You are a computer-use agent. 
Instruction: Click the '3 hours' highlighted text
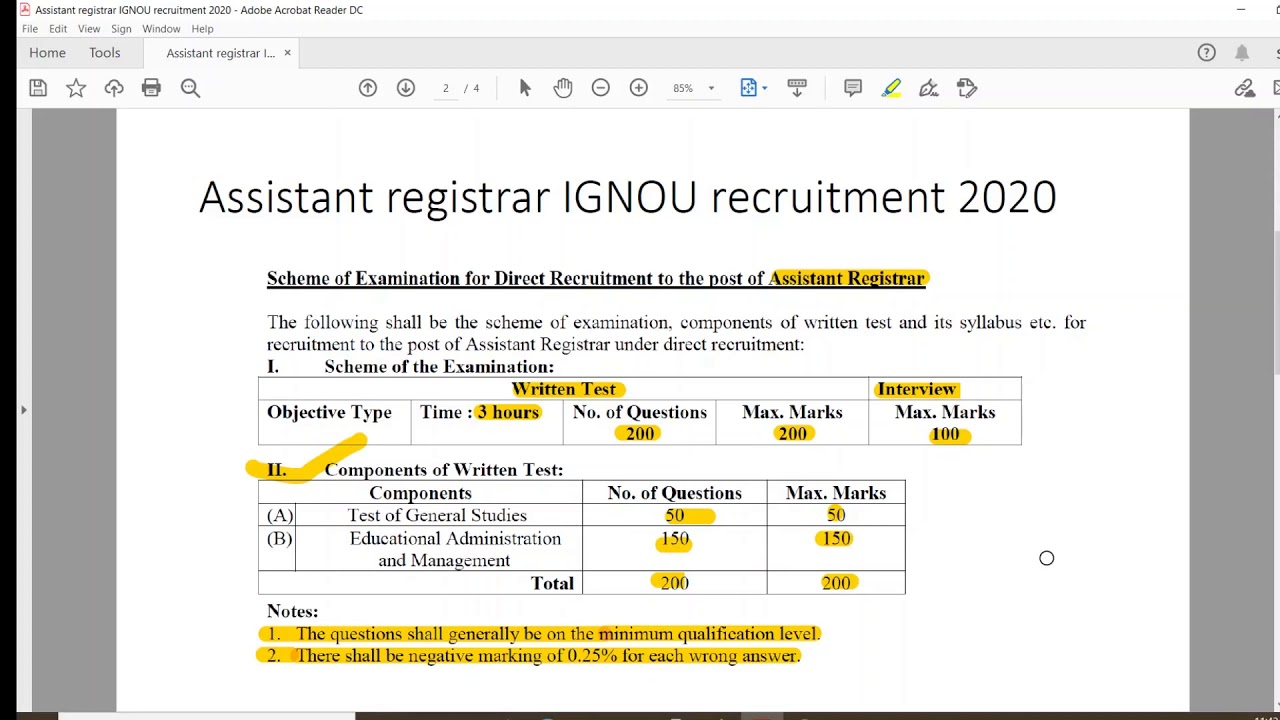[x=508, y=412]
